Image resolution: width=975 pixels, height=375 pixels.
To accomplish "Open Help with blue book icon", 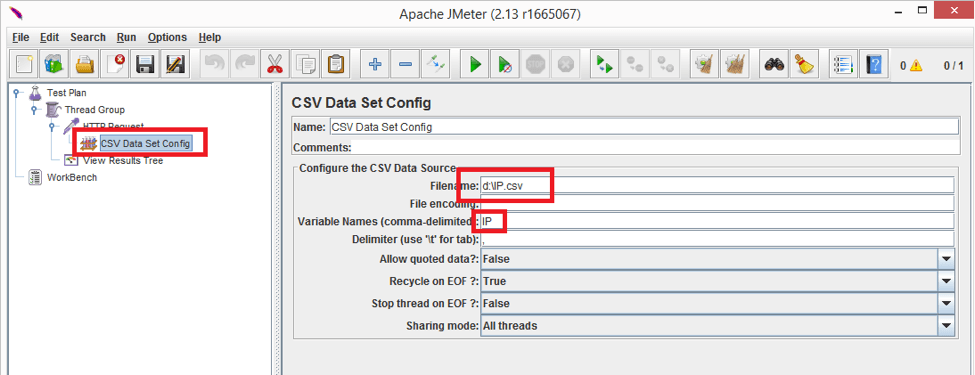I will pos(874,63).
